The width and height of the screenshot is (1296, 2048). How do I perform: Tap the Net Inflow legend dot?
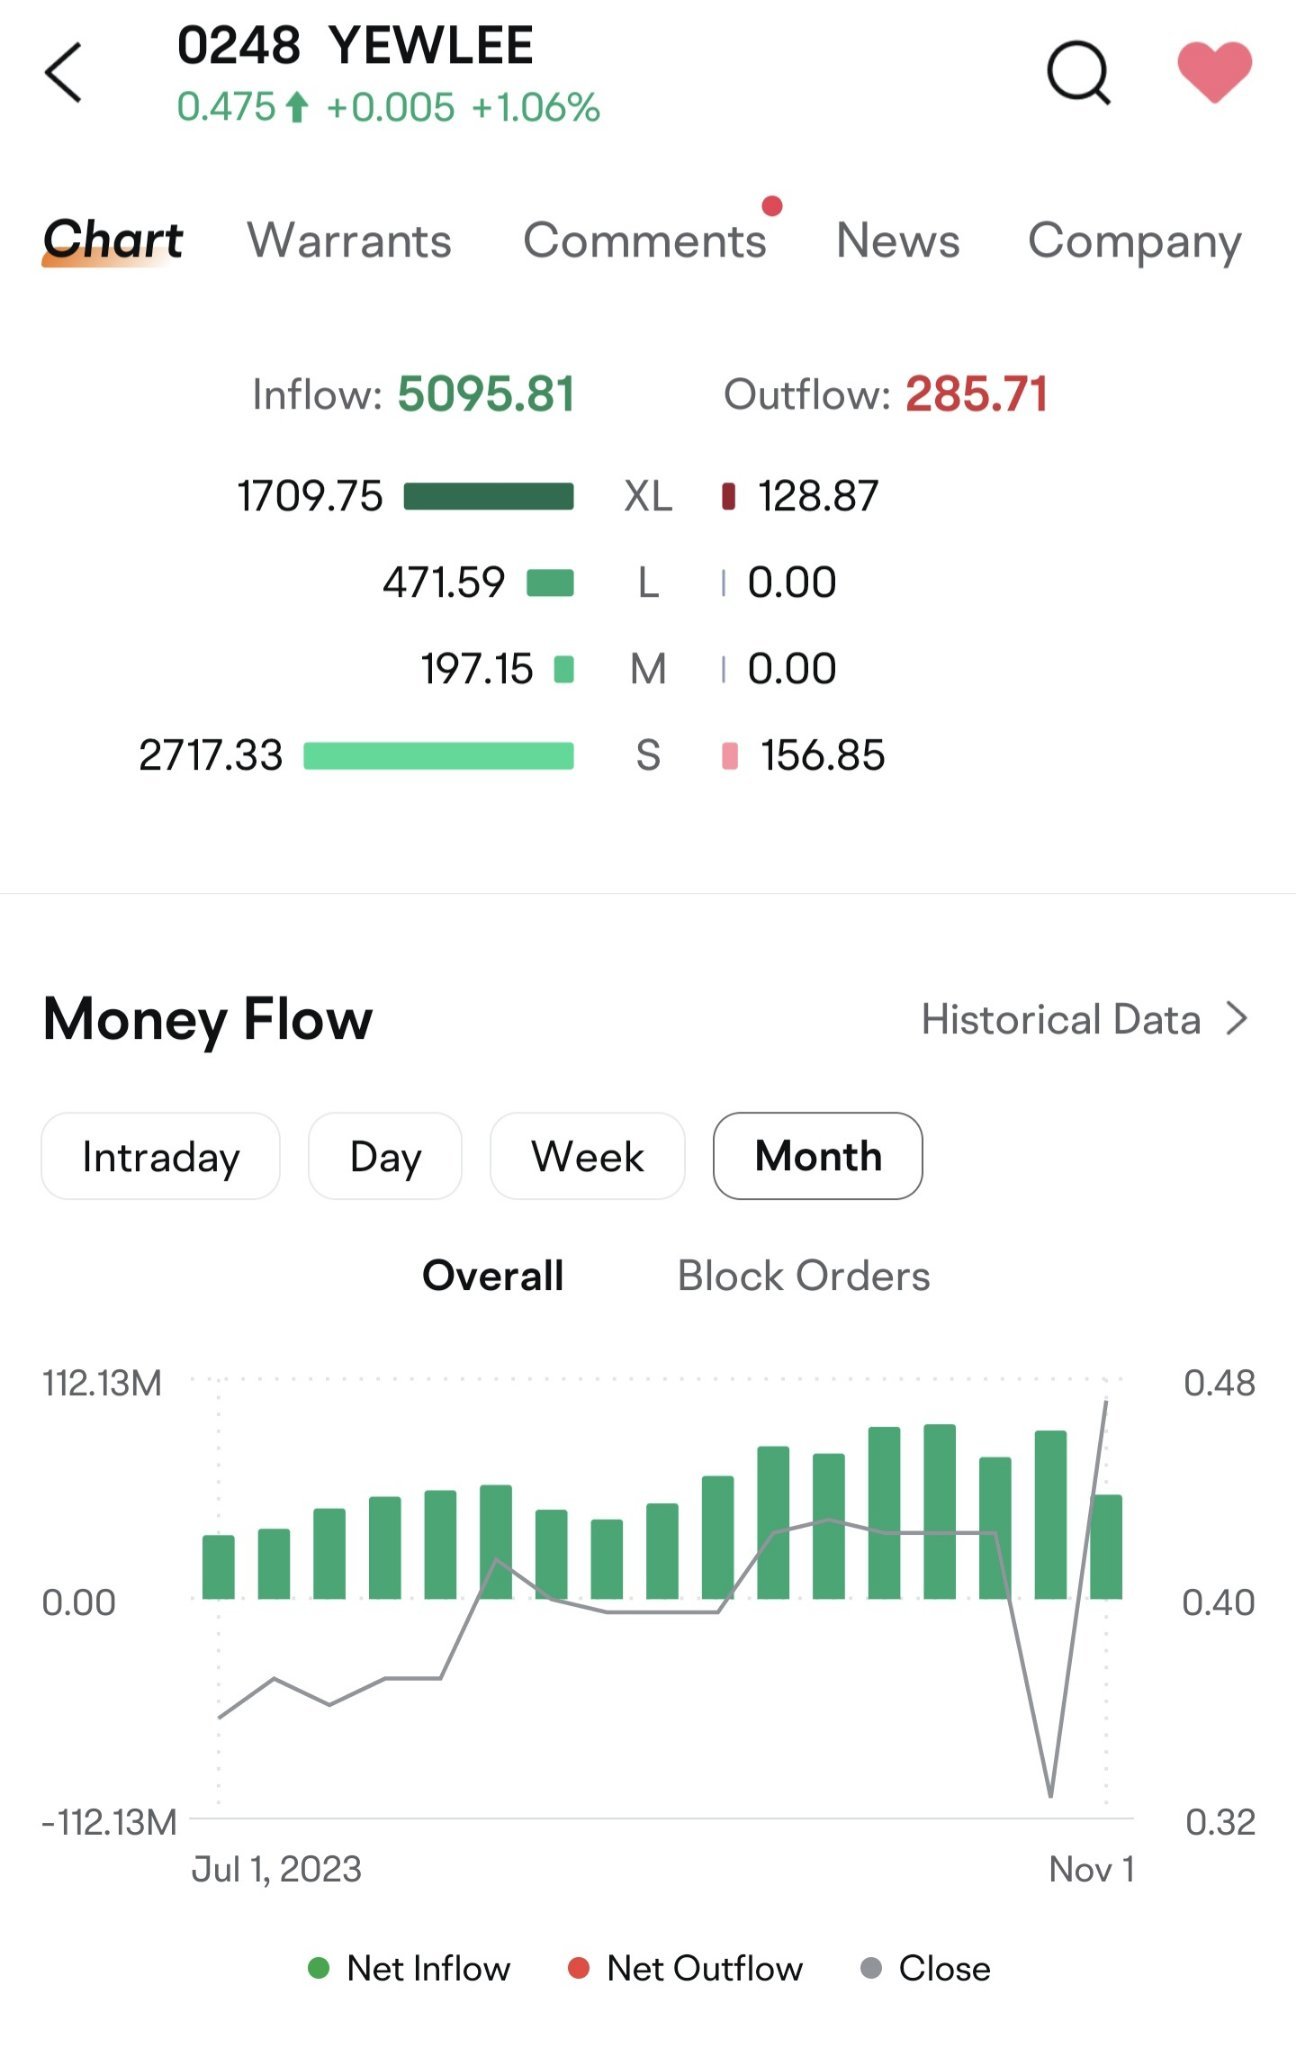(319, 1968)
